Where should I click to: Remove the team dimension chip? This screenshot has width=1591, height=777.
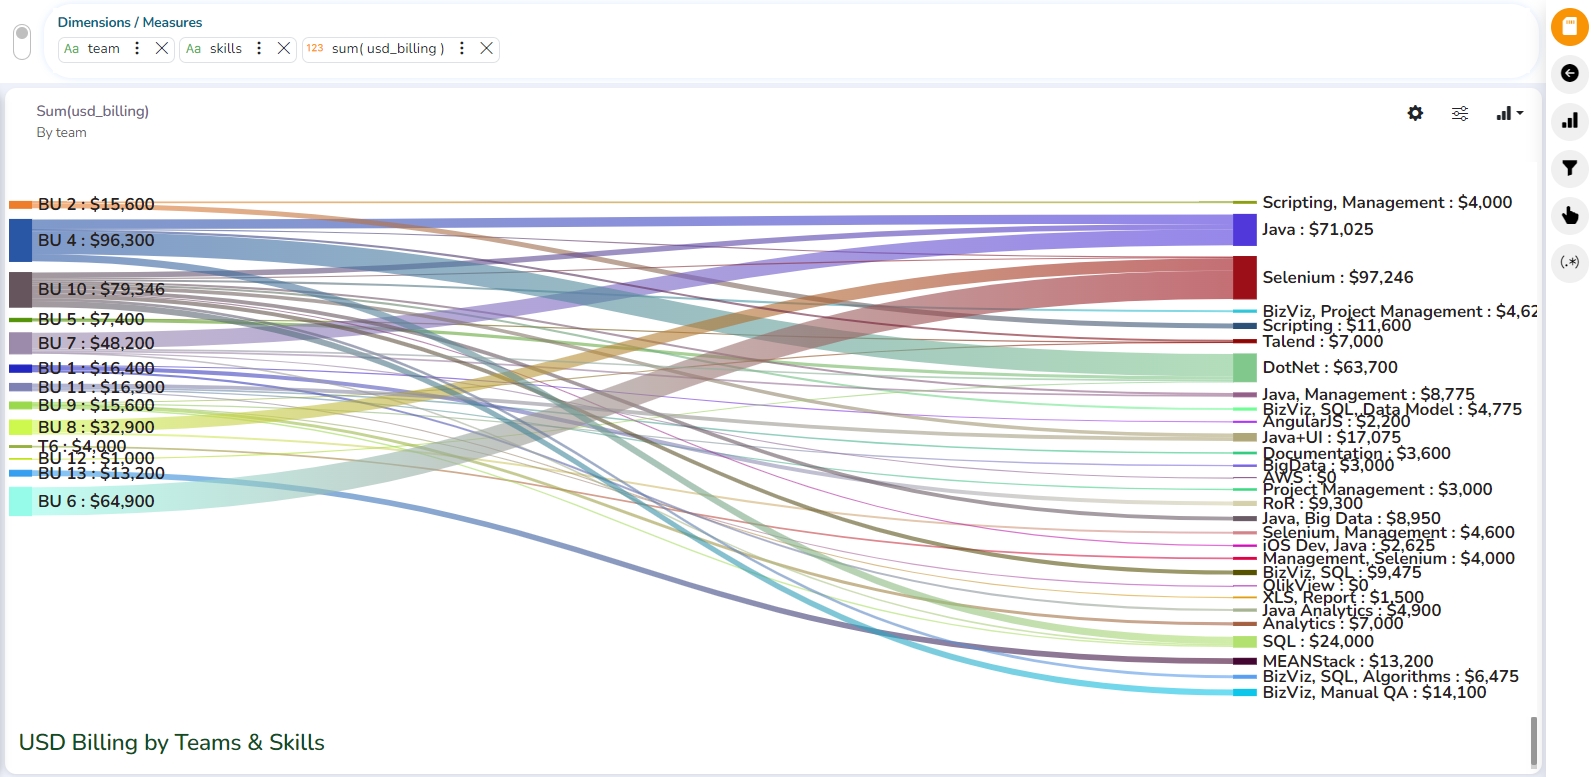tap(162, 48)
